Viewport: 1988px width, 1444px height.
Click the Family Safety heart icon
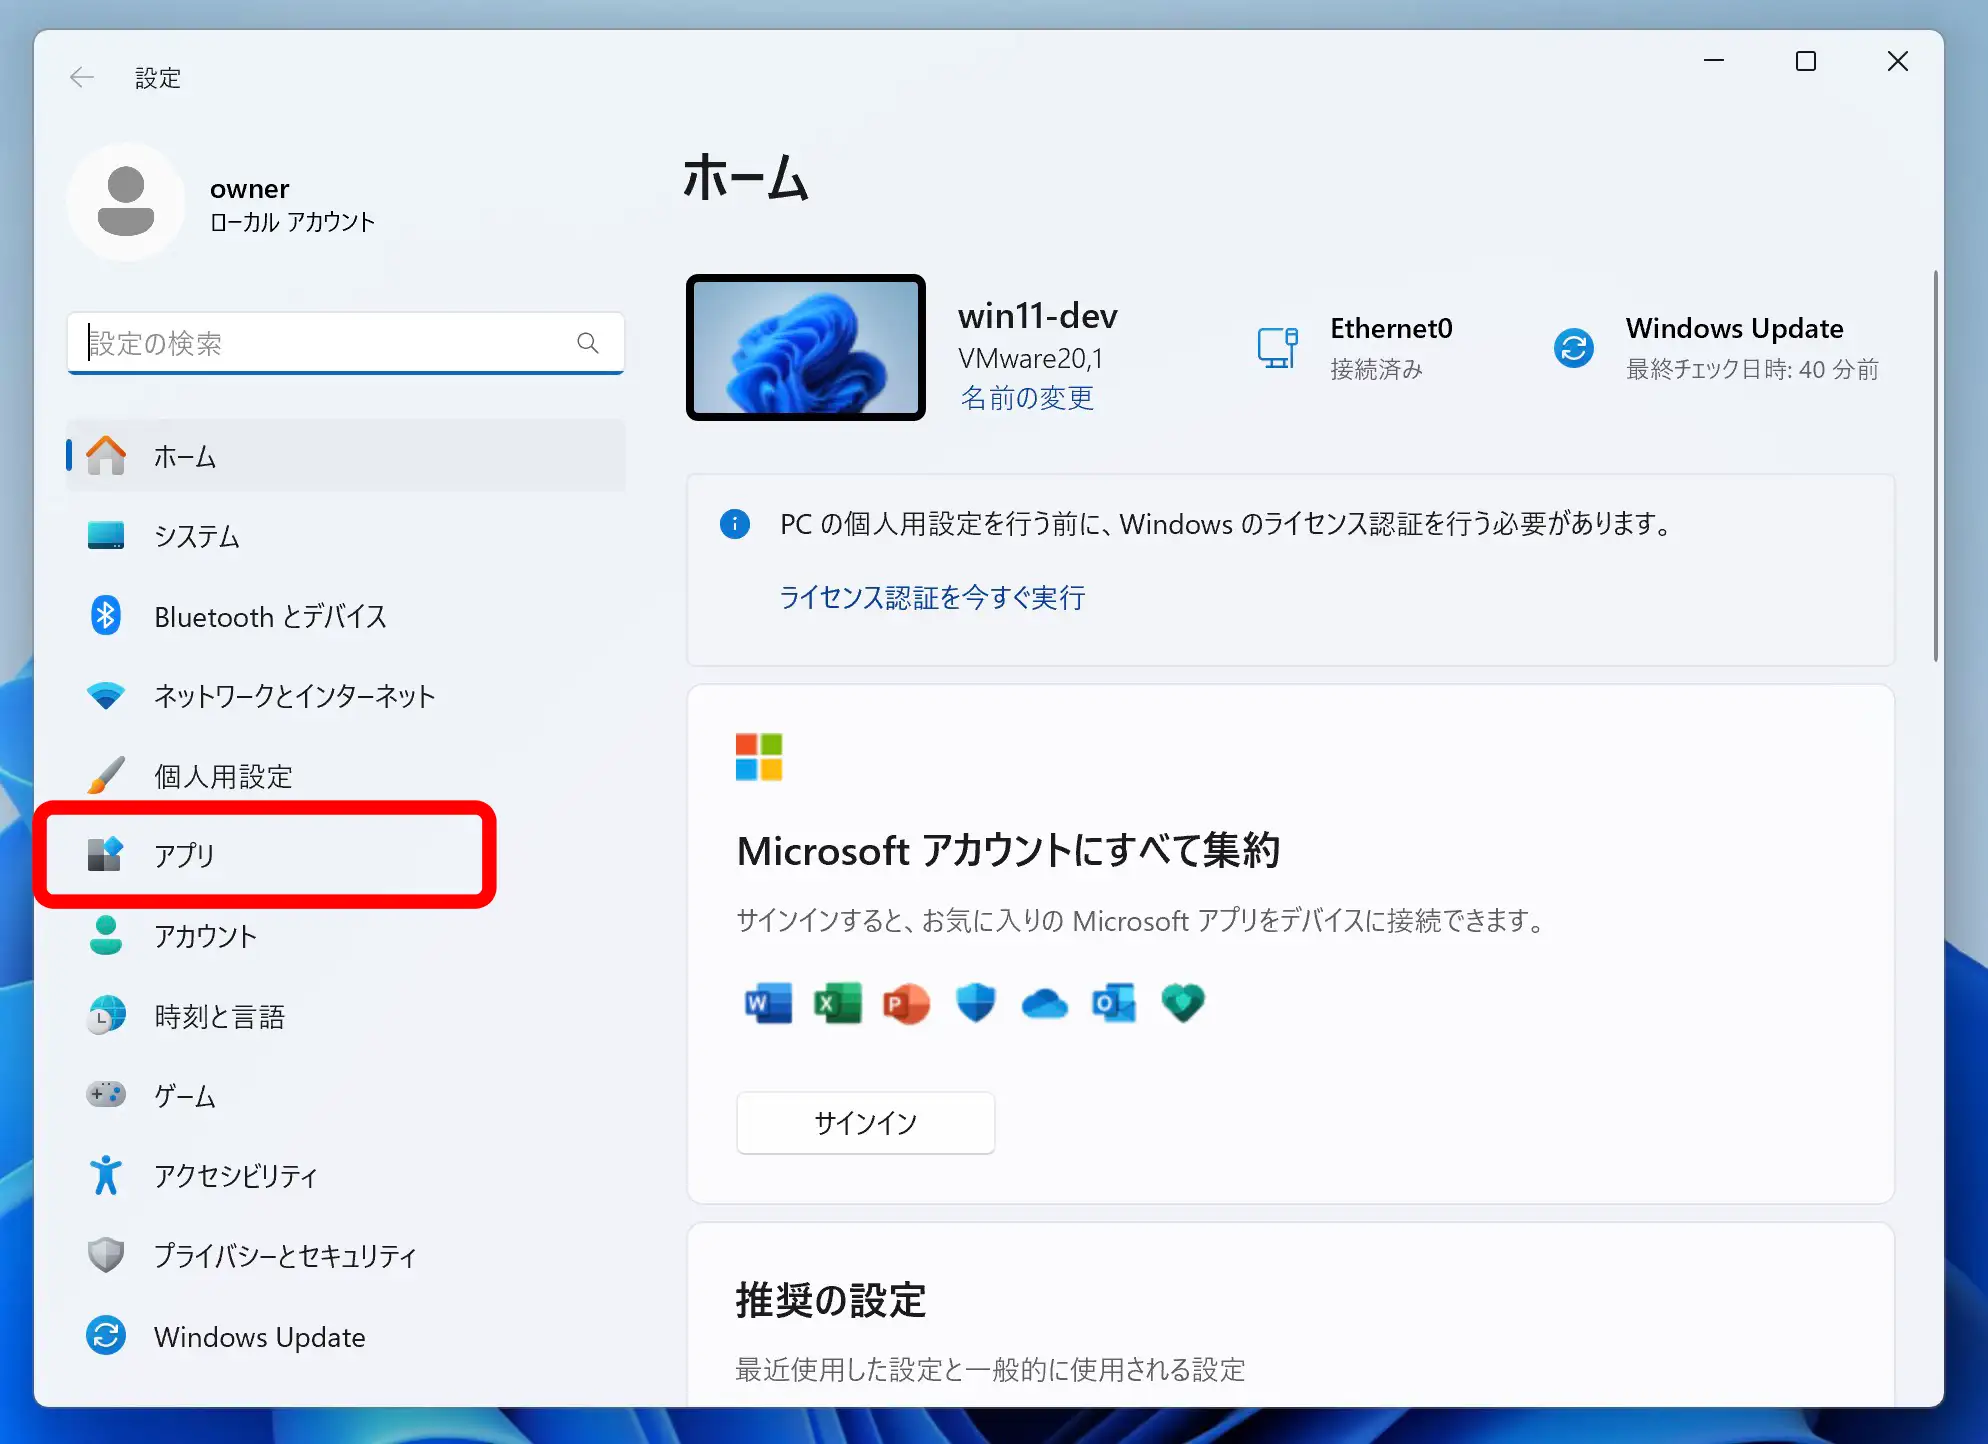click(1183, 1003)
